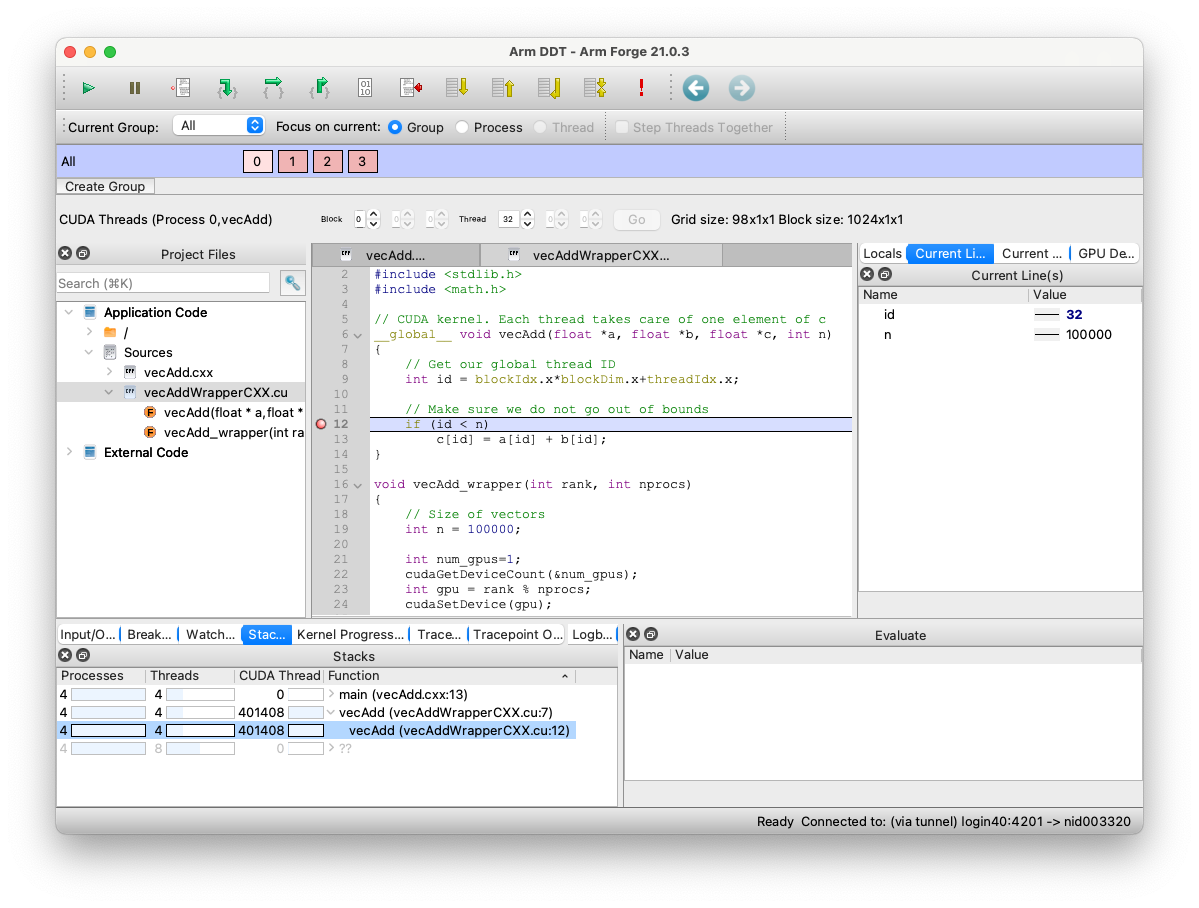Click the Go button for CUDA threads

tap(636, 219)
